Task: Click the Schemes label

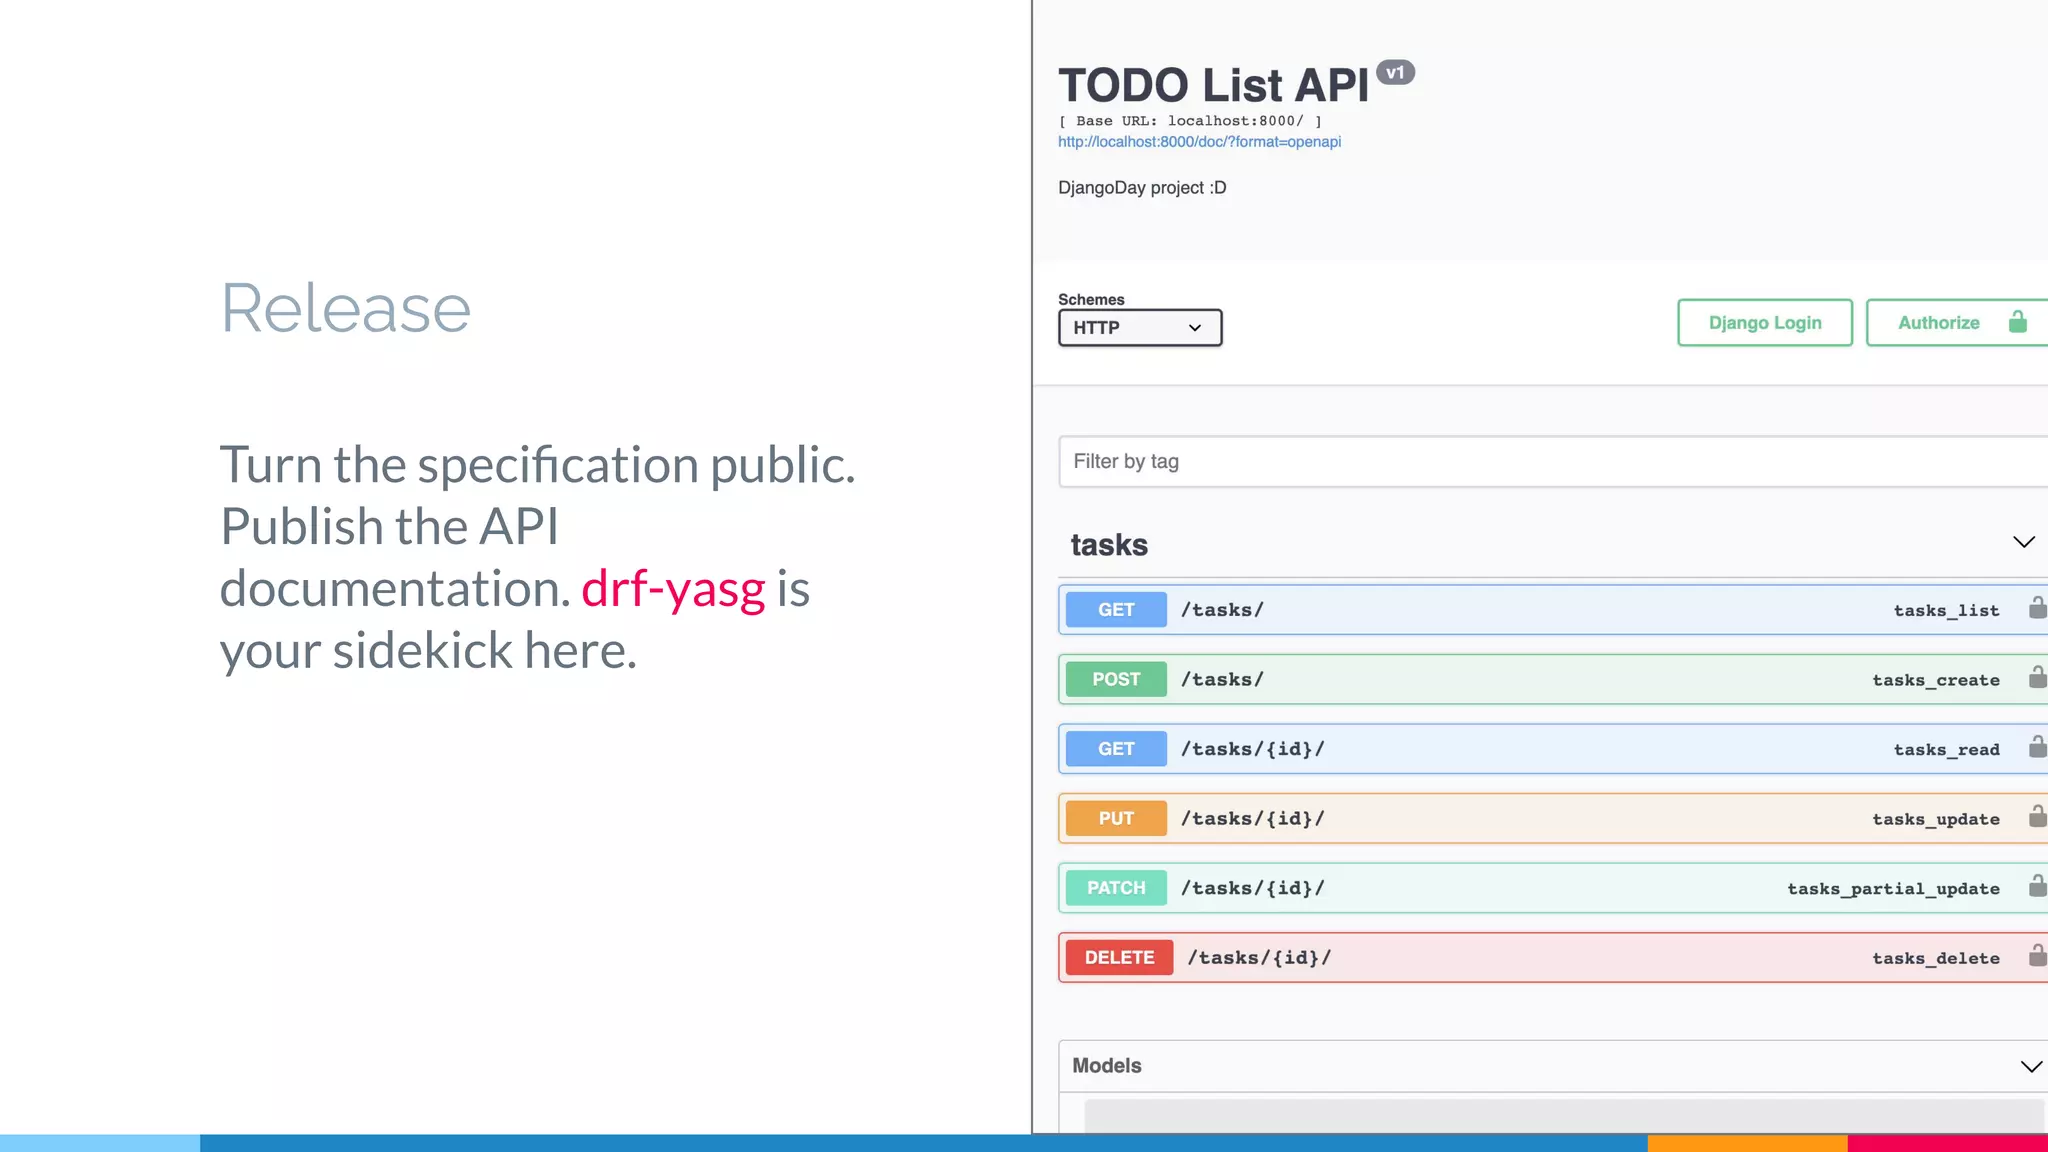Action: (x=1091, y=300)
